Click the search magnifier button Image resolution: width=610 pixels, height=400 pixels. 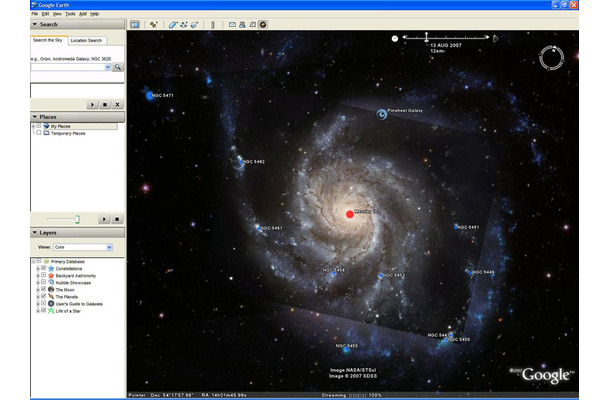117,67
